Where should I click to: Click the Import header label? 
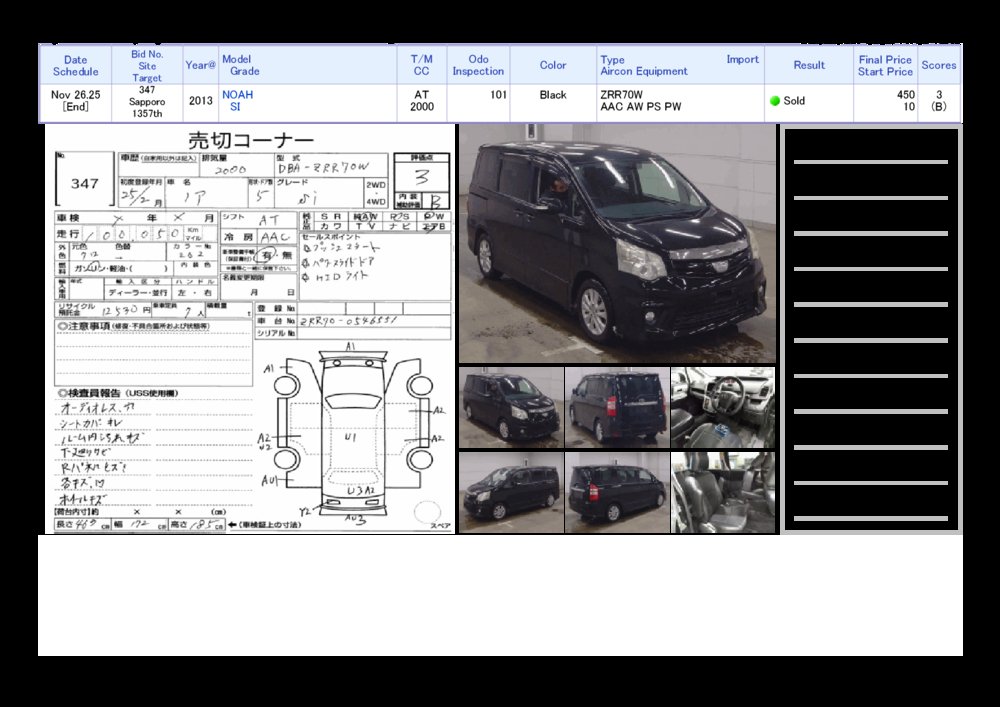(x=742, y=59)
